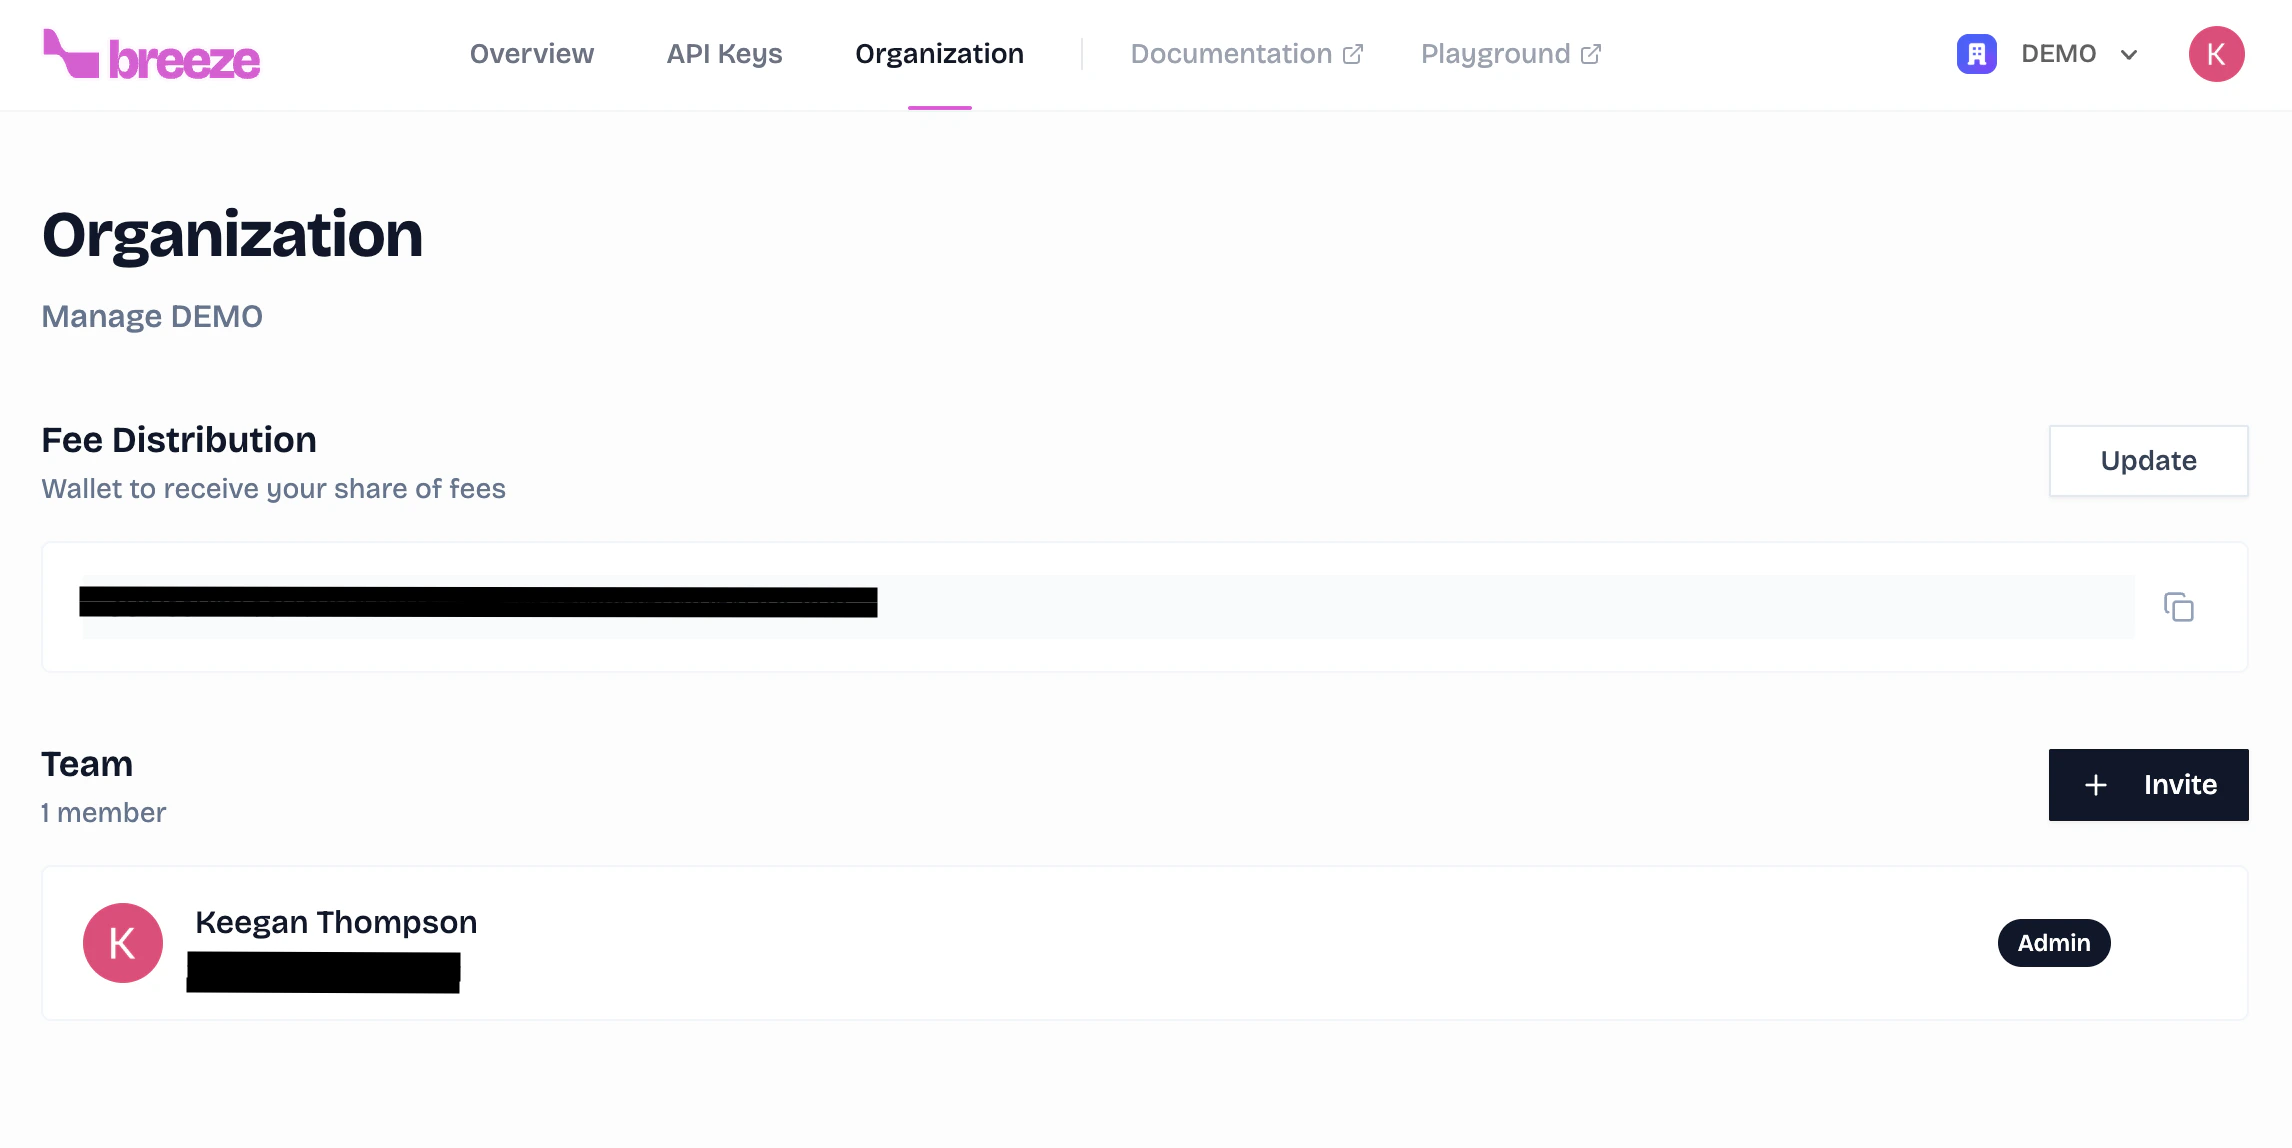Update the fee distribution wallet
Viewport: 2292px width, 1148px height.
tap(2148, 460)
